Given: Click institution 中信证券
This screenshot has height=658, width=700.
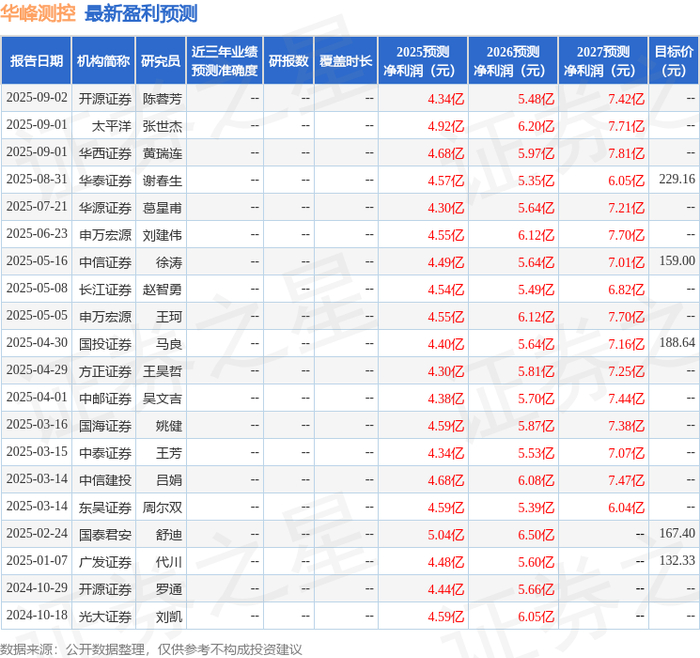Looking at the screenshot, I should tap(105, 262).
